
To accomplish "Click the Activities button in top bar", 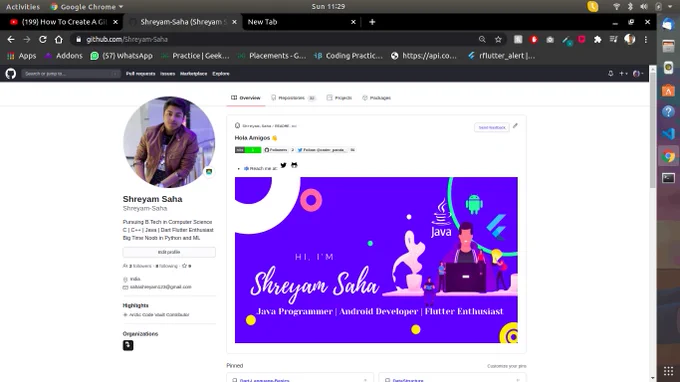I will (23, 7).
